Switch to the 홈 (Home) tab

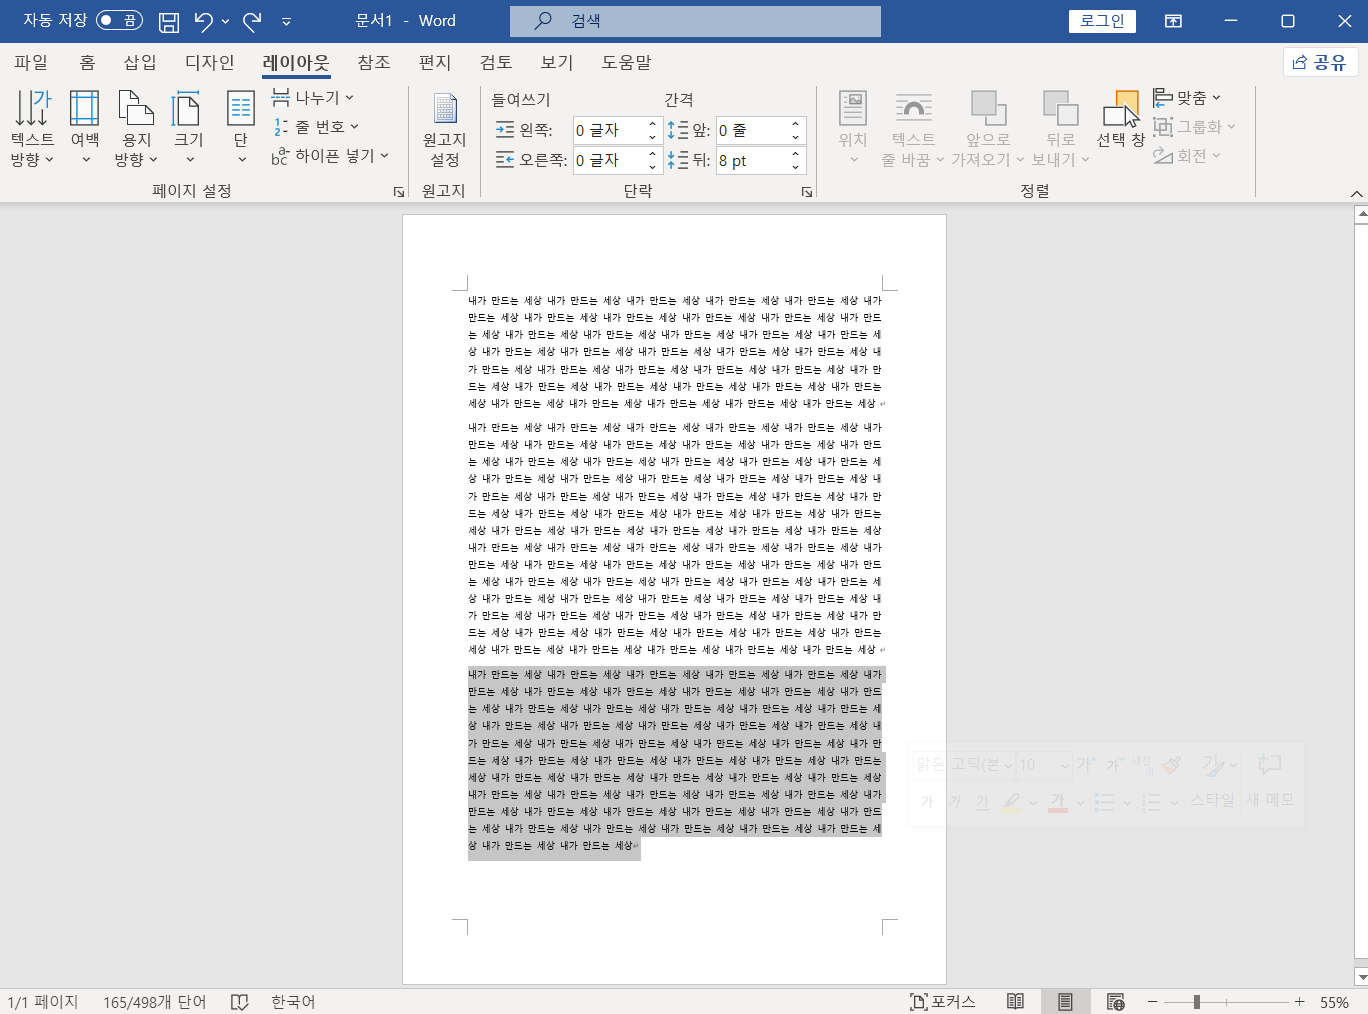click(87, 62)
